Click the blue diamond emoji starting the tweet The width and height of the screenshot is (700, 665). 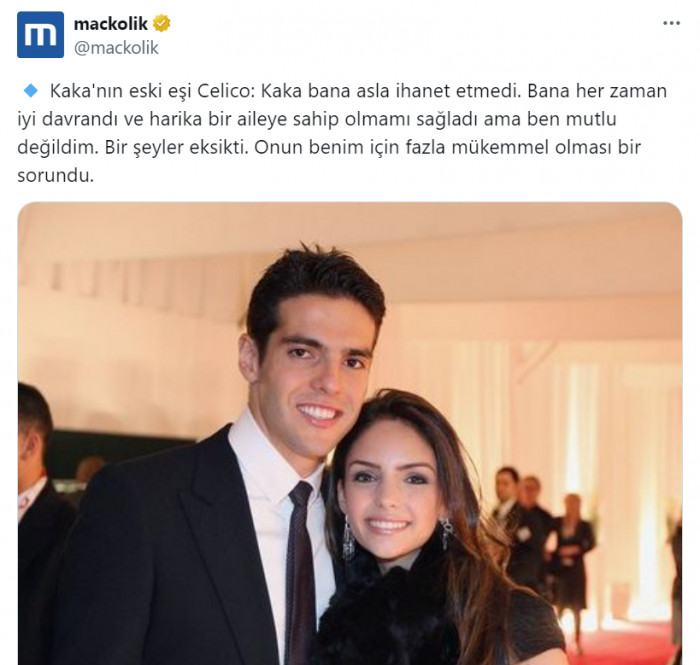(x=31, y=91)
